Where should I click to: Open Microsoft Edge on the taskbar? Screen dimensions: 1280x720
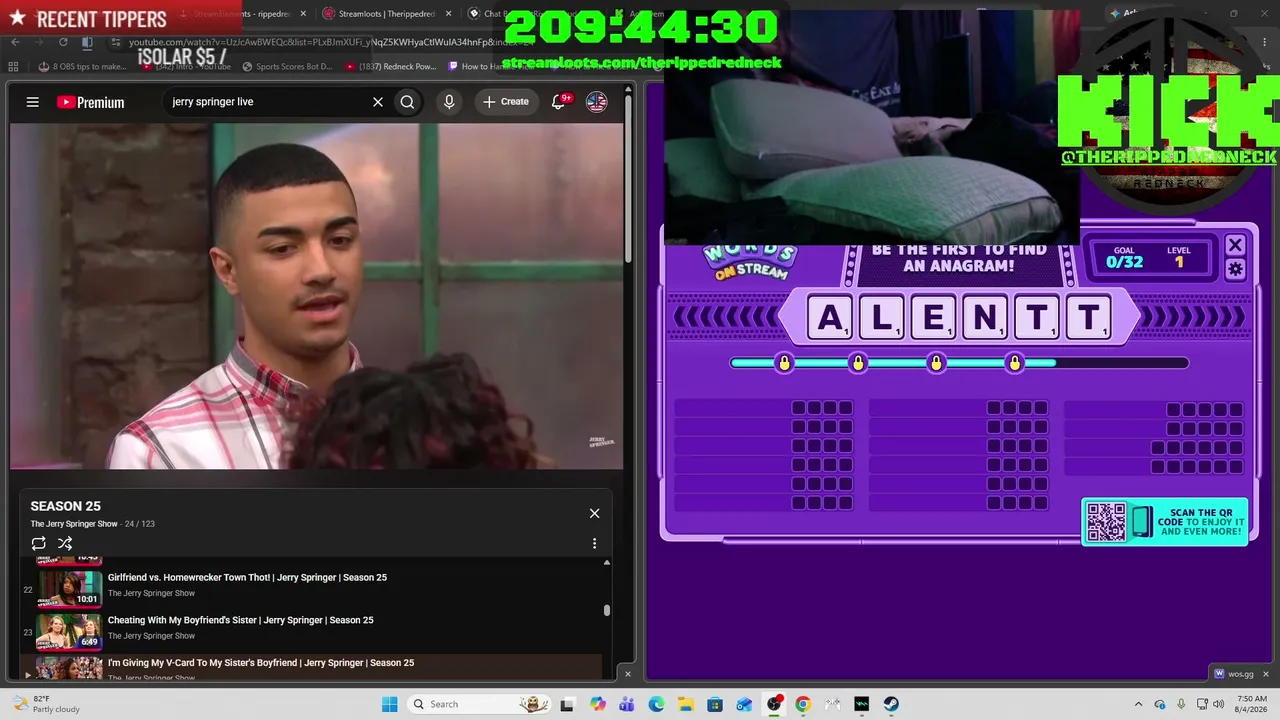coord(656,704)
